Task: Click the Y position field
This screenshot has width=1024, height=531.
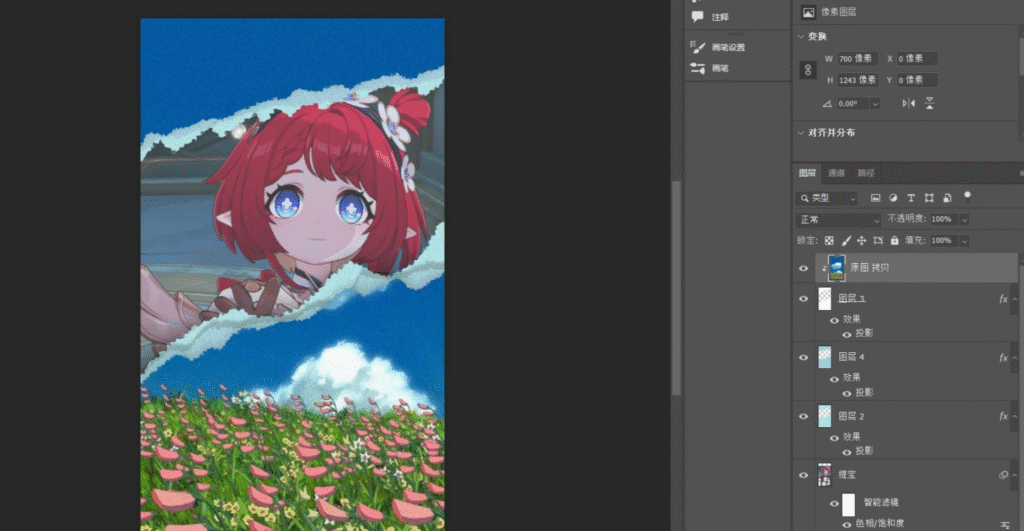Action: [917, 80]
